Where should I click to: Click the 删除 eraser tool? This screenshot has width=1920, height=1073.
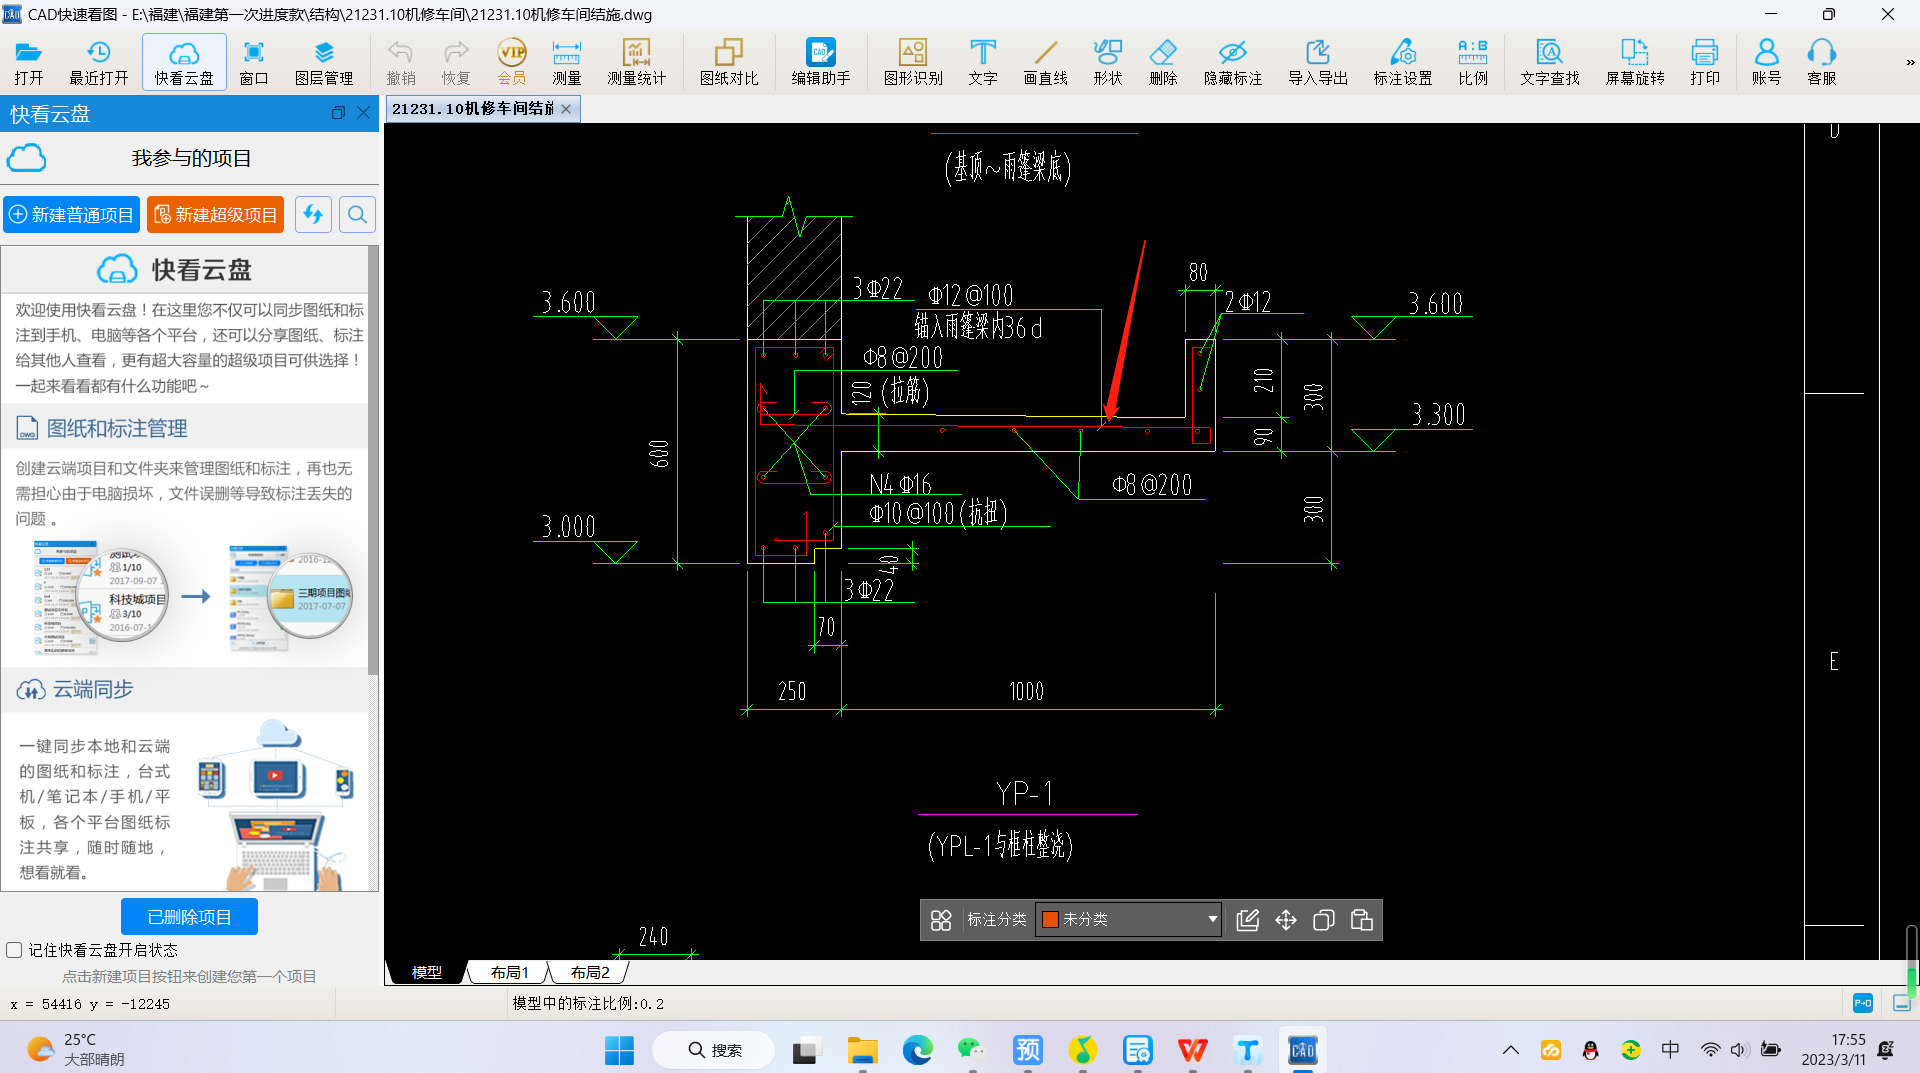(x=1162, y=62)
